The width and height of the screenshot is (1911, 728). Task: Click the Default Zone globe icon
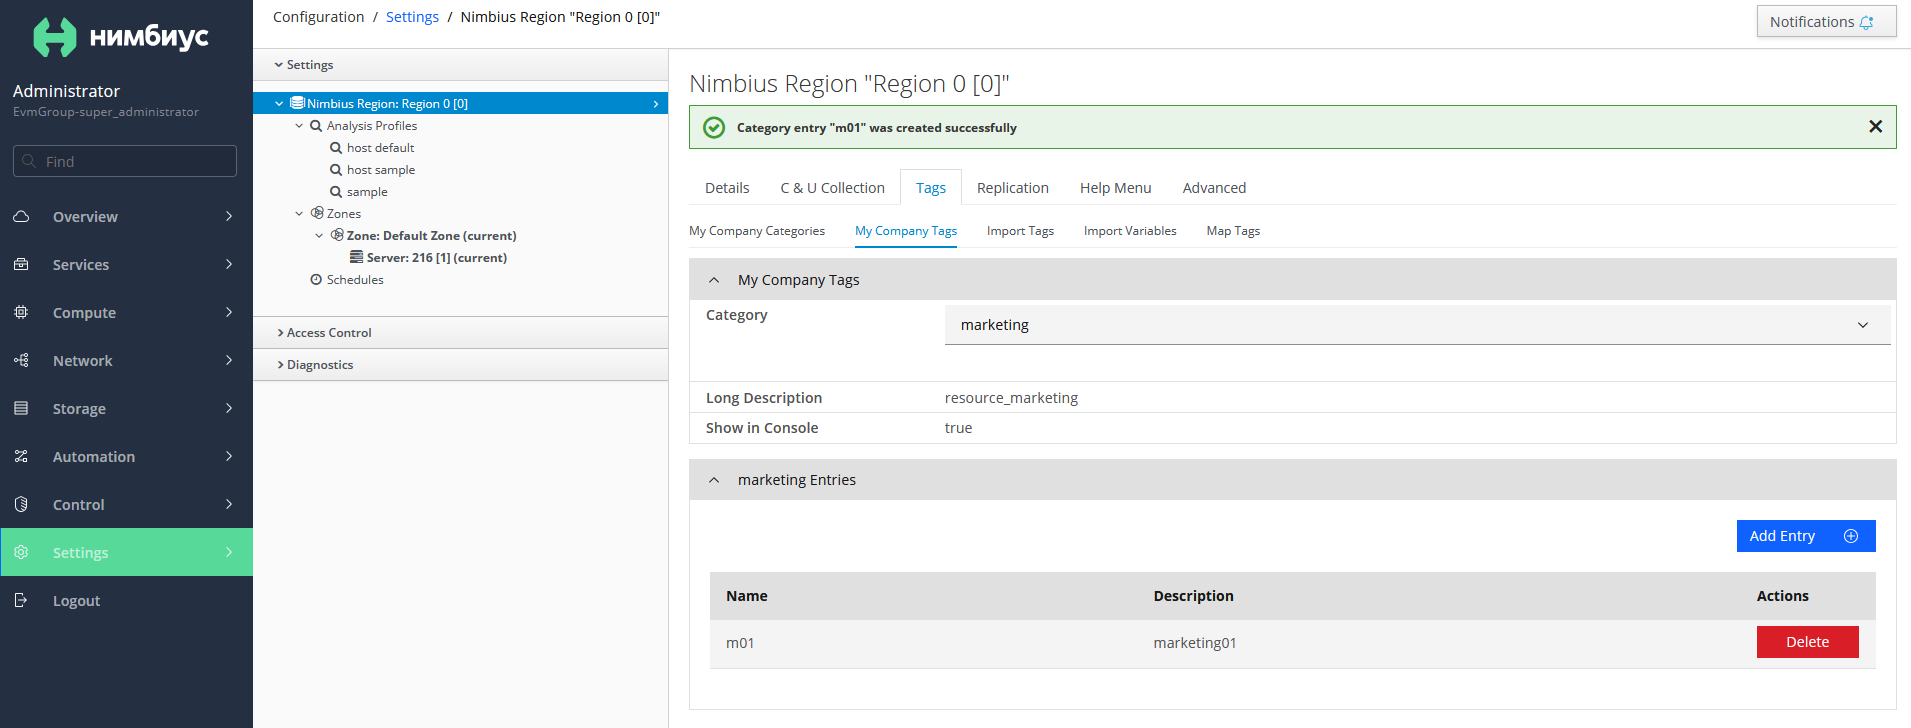[x=337, y=235]
